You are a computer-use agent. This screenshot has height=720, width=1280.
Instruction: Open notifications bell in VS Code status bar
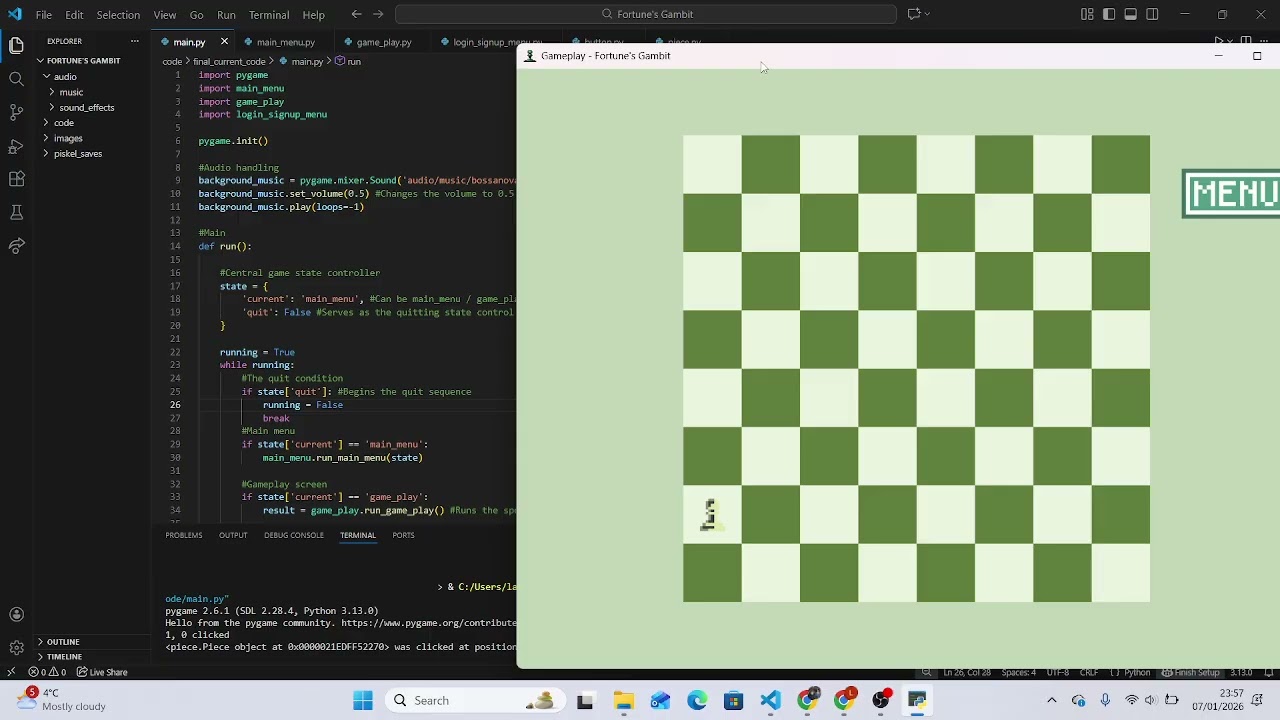point(1267,672)
